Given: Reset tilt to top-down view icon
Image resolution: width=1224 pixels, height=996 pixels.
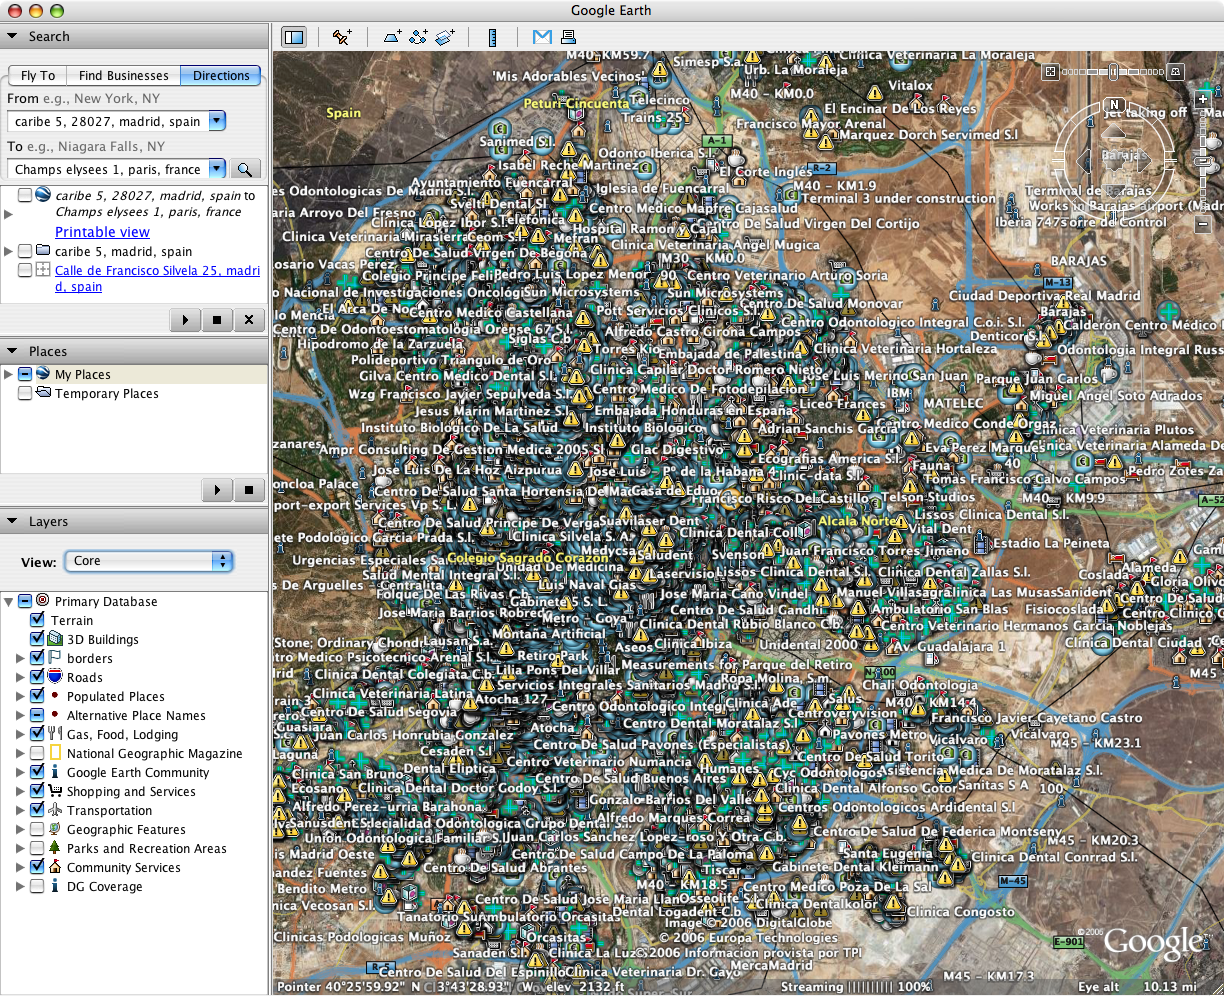Looking at the screenshot, I should 1050,72.
